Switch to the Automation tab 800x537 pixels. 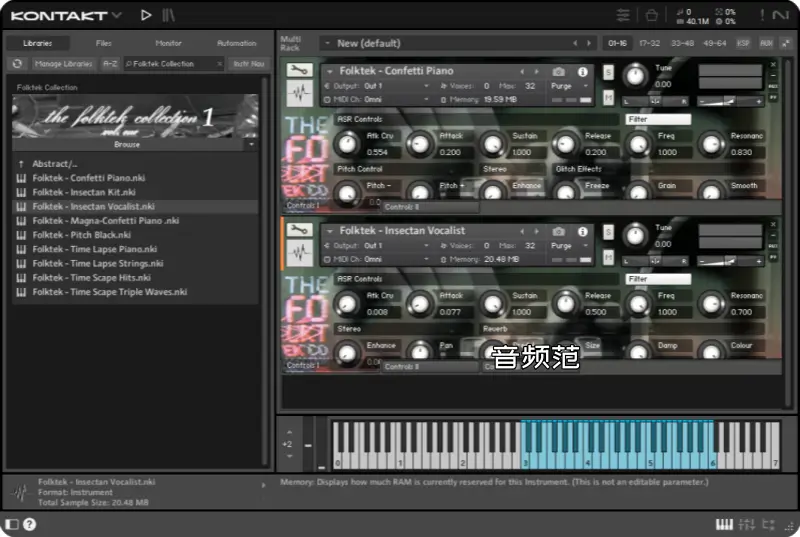coord(236,43)
